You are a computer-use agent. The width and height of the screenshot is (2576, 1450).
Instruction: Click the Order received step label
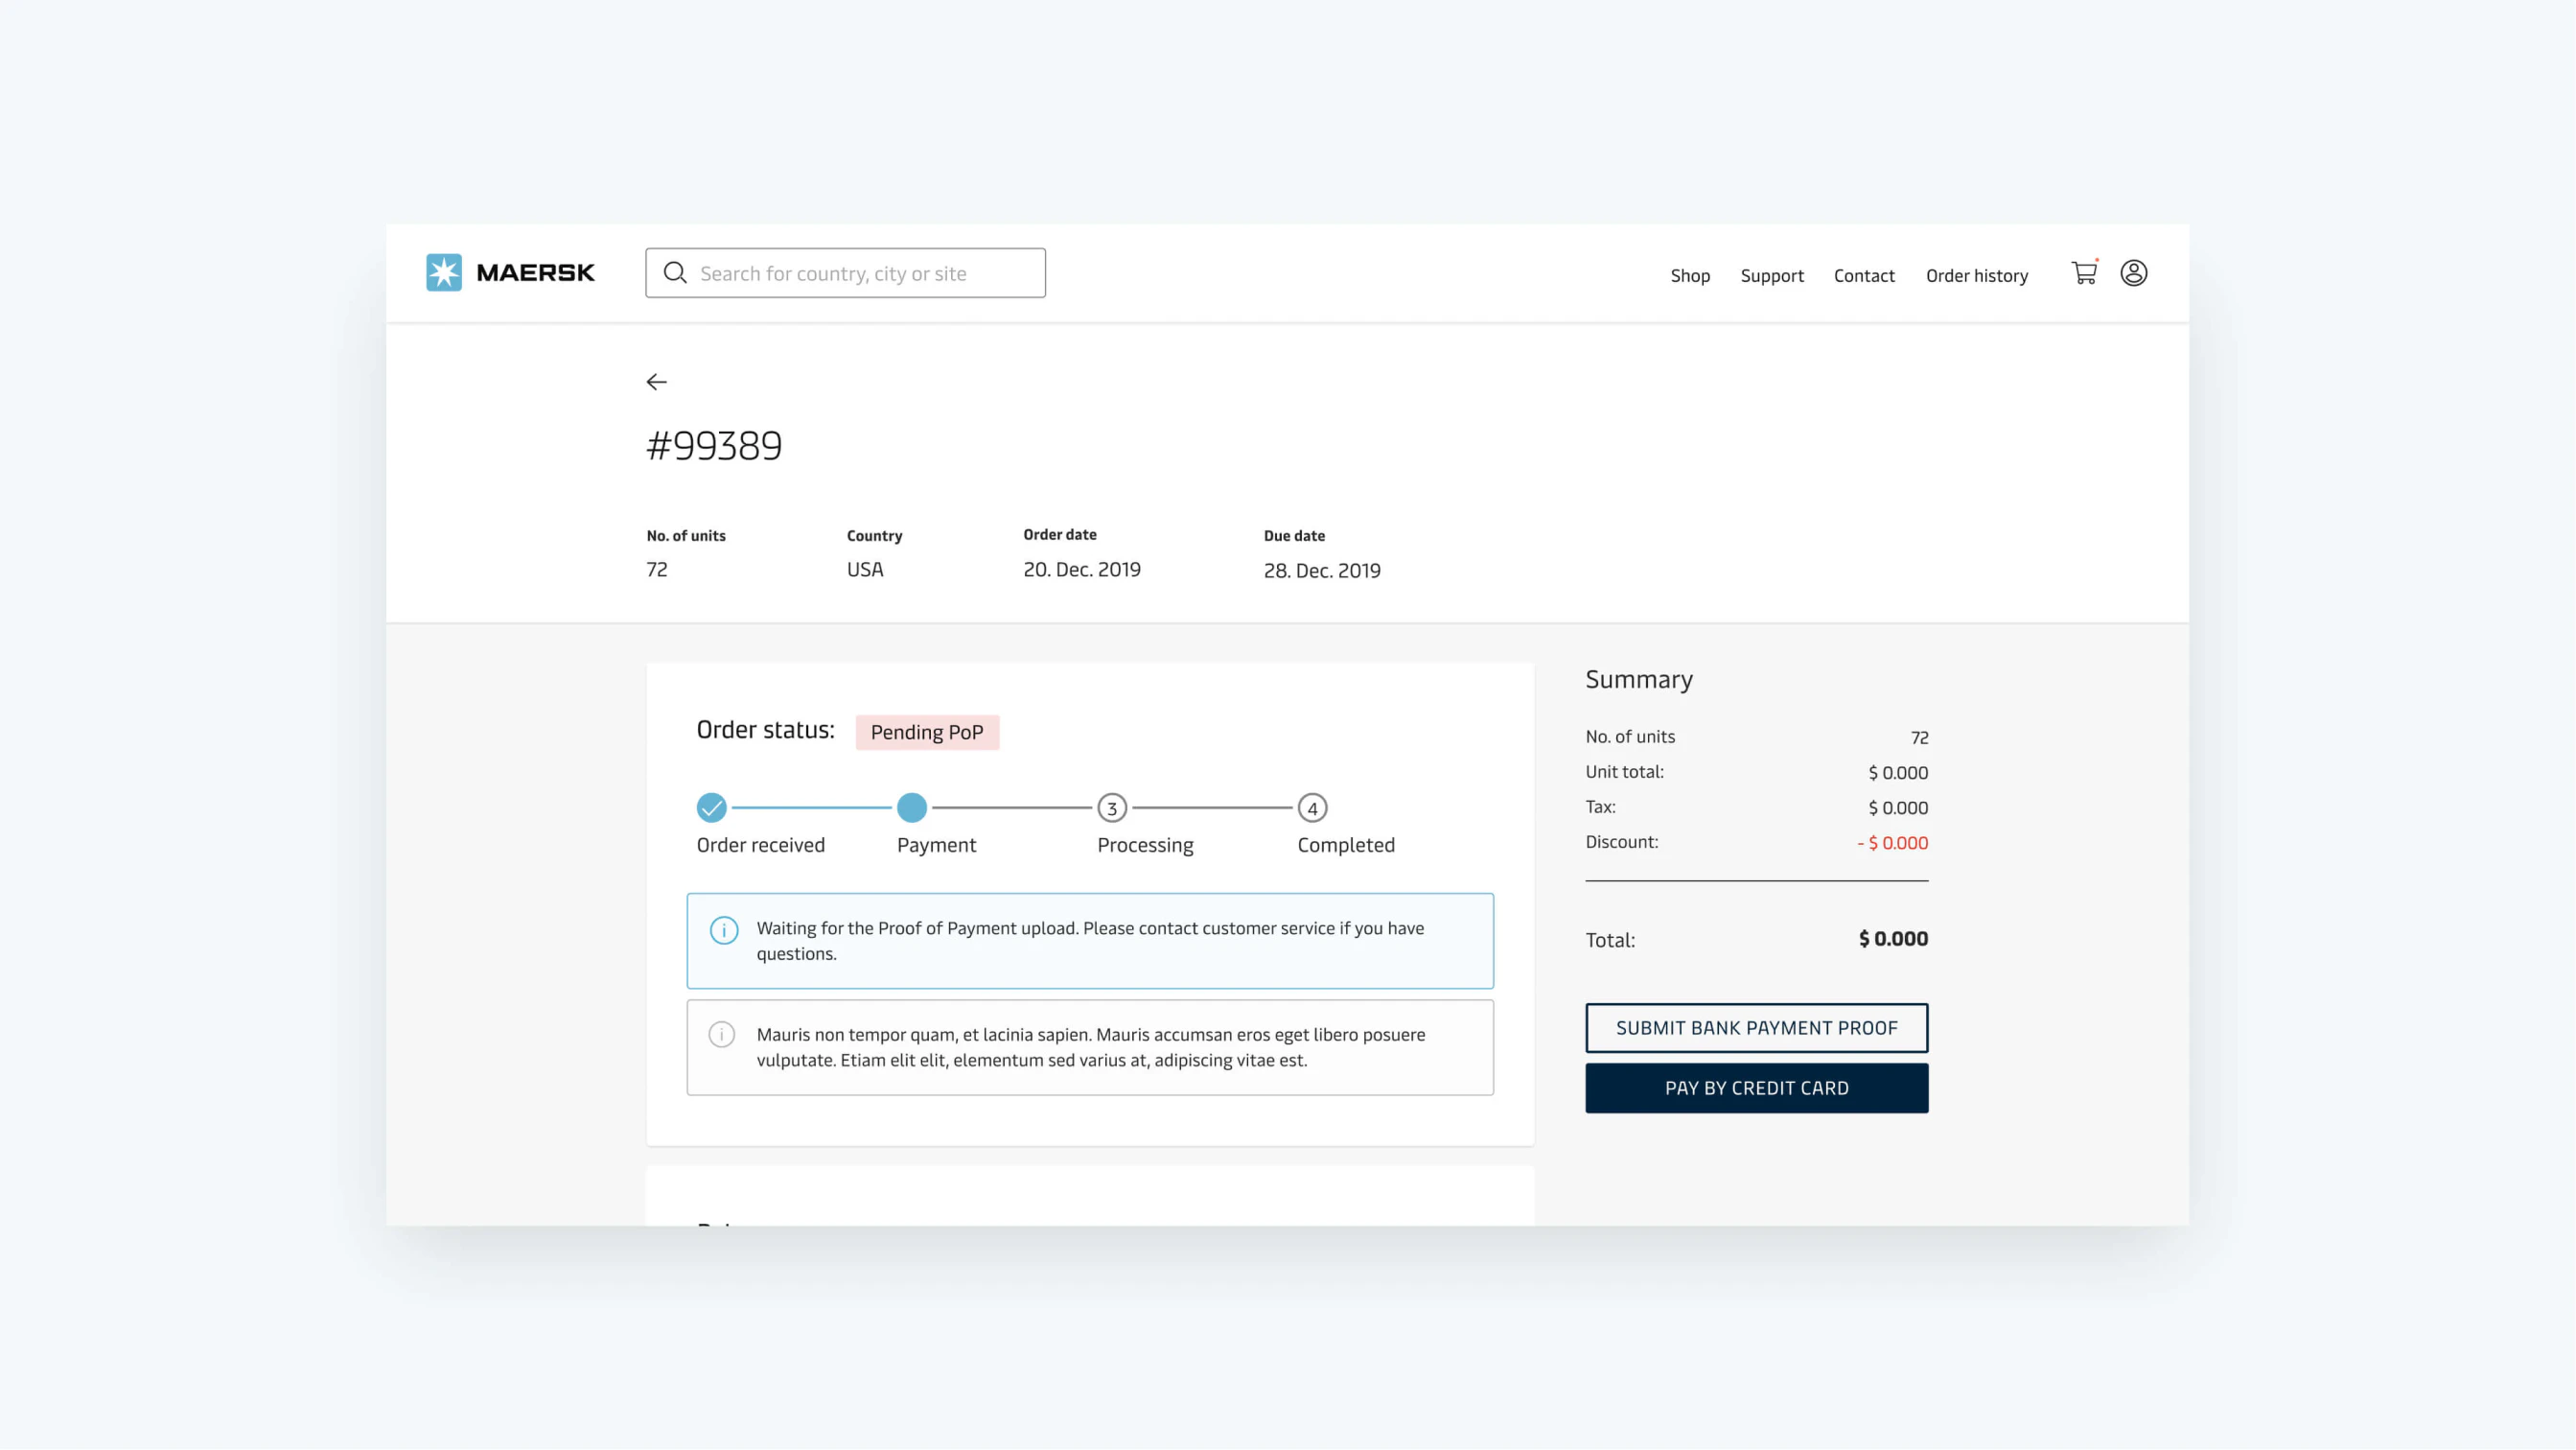click(761, 845)
